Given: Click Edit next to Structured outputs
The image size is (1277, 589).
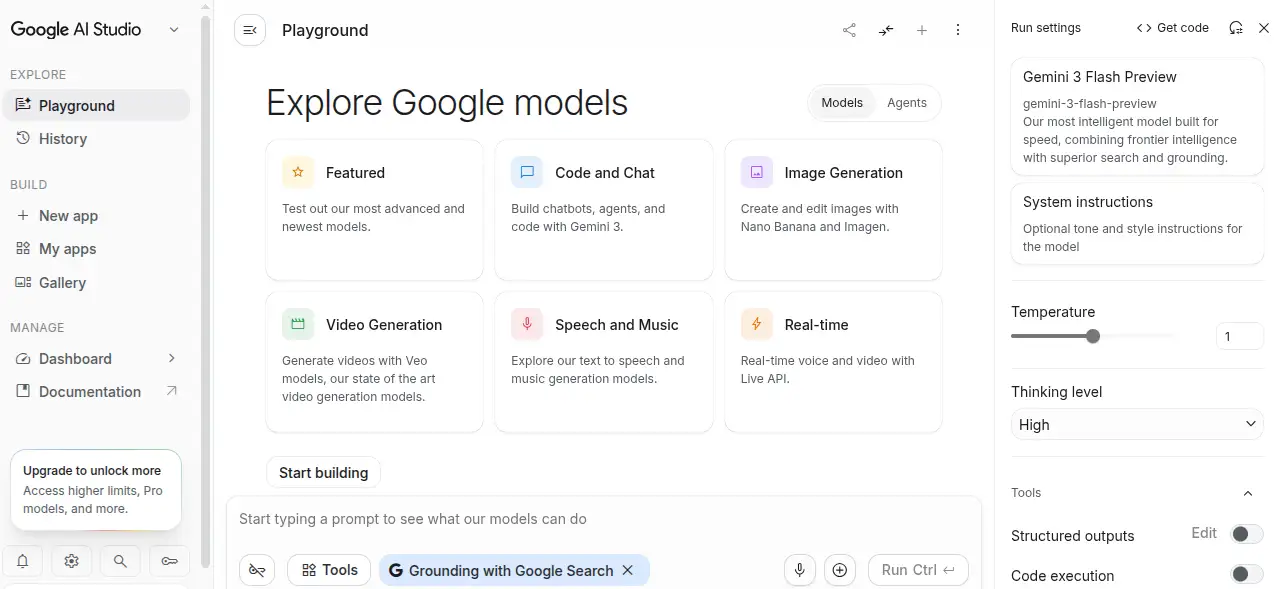Looking at the screenshot, I should (x=1204, y=533).
